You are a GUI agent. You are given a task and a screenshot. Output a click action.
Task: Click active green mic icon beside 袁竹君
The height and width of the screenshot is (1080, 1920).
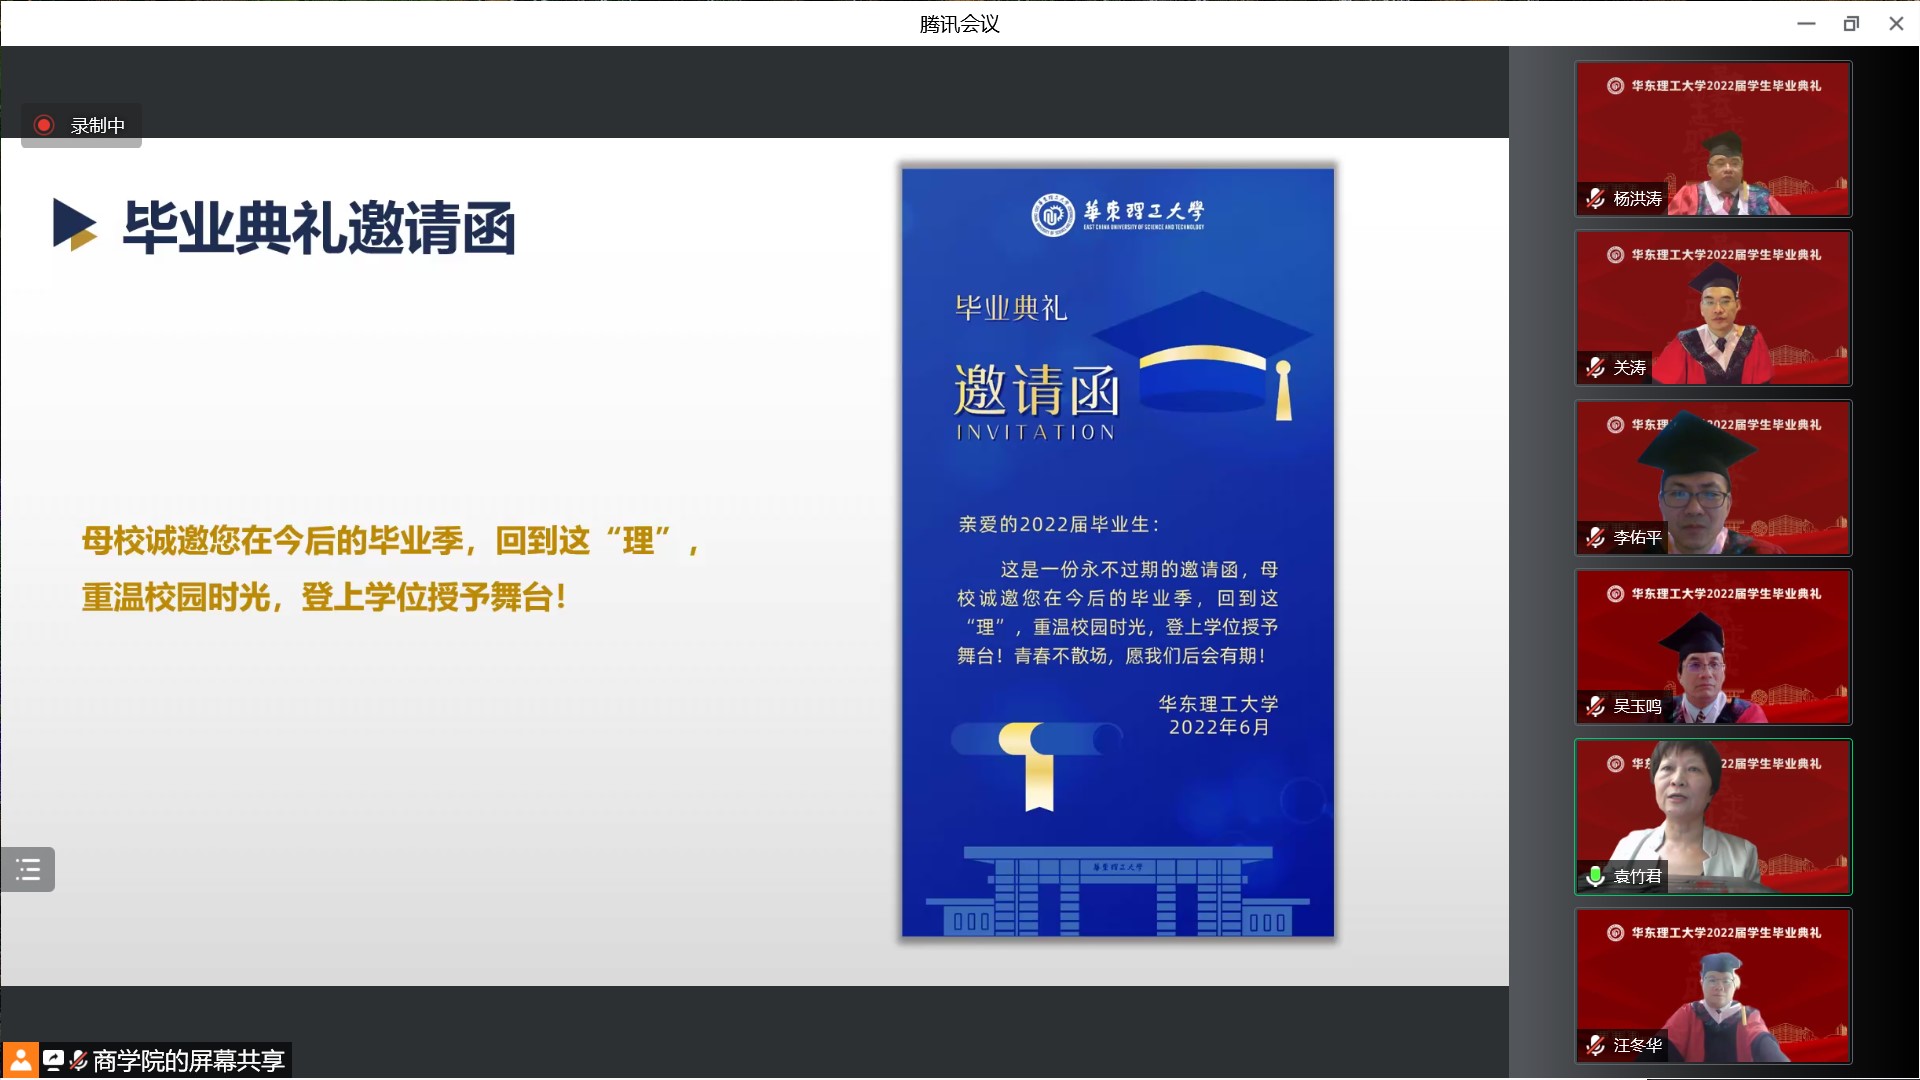click(1596, 876)
